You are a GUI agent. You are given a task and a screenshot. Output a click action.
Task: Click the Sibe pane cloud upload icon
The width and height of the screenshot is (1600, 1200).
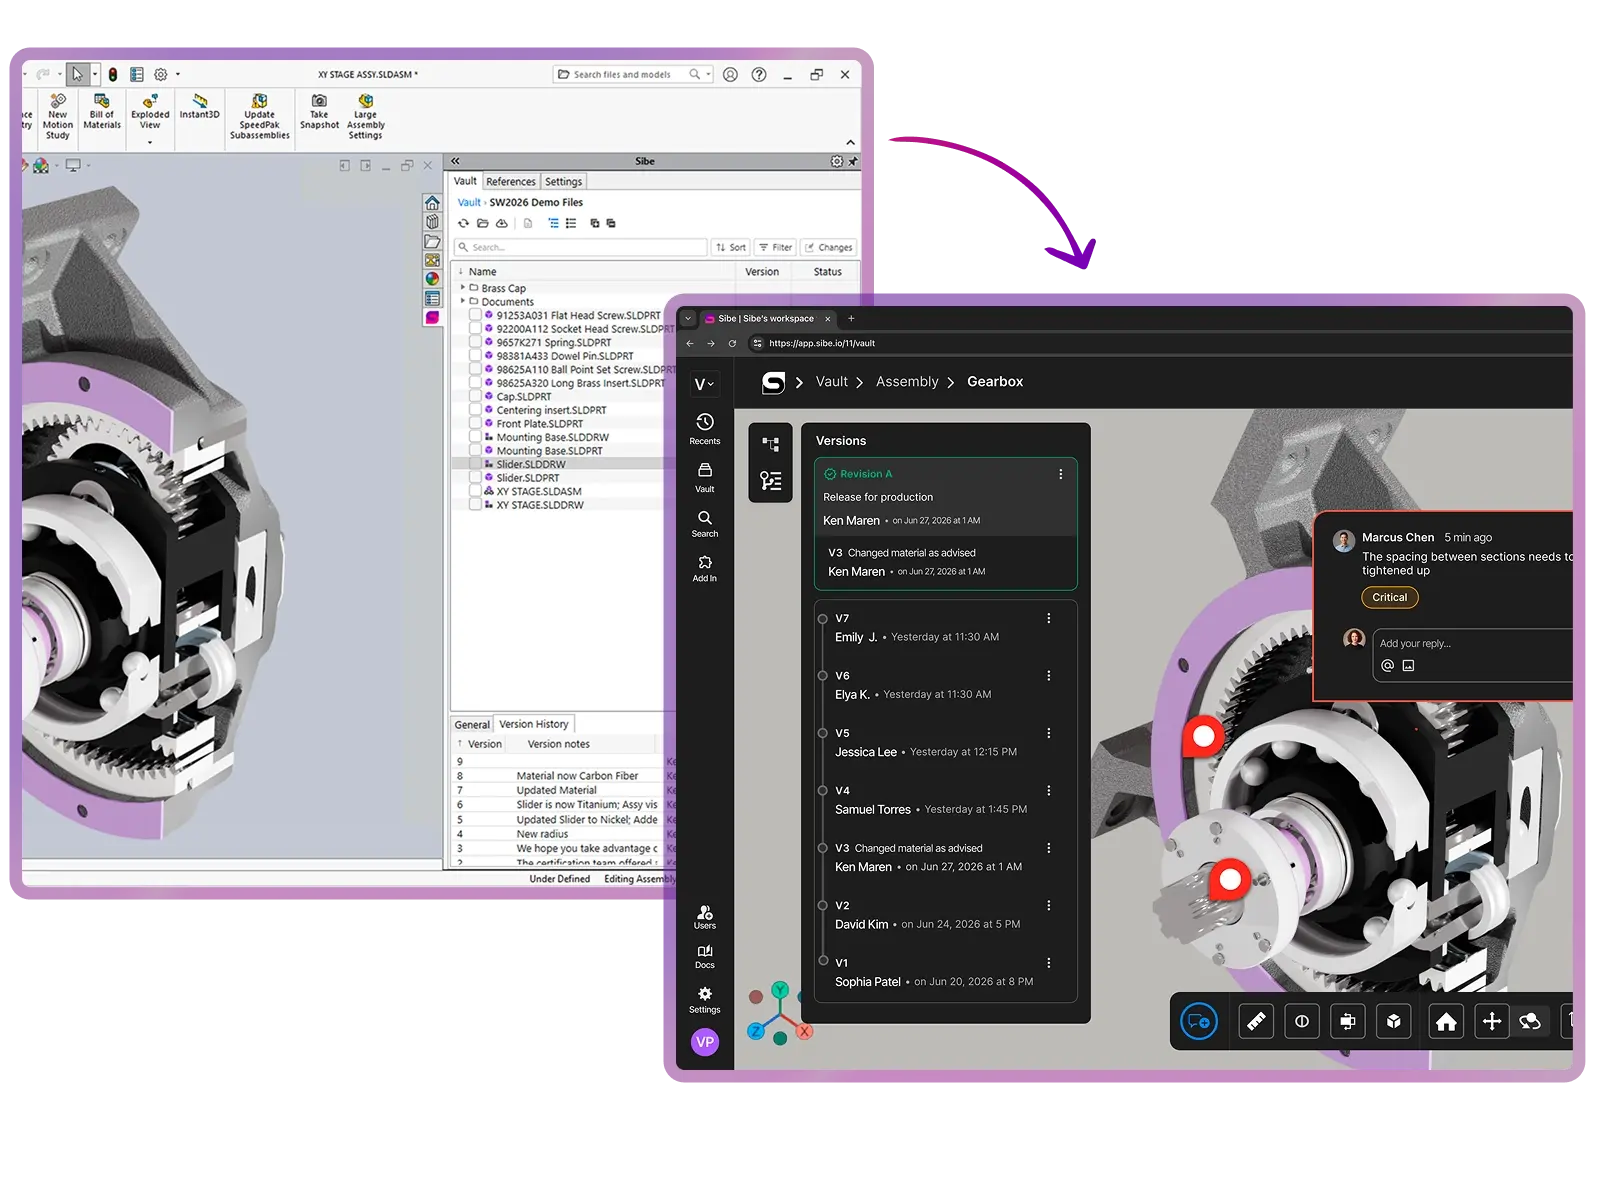pyautogui.click(x=501, y=223)
